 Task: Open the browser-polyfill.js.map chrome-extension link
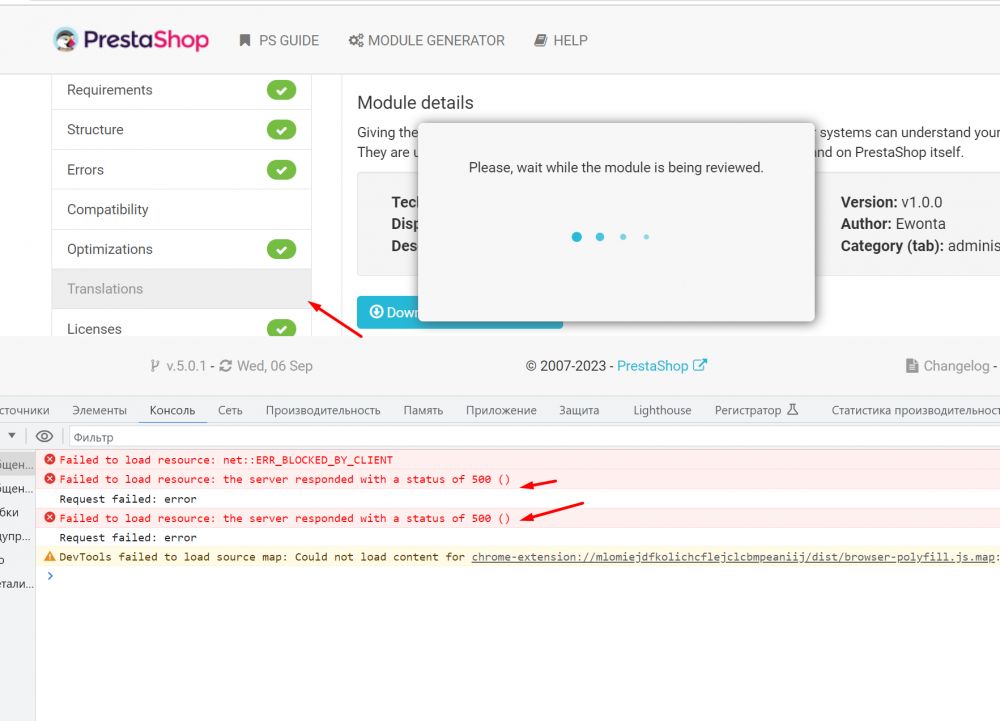click(x=735, y=557)
